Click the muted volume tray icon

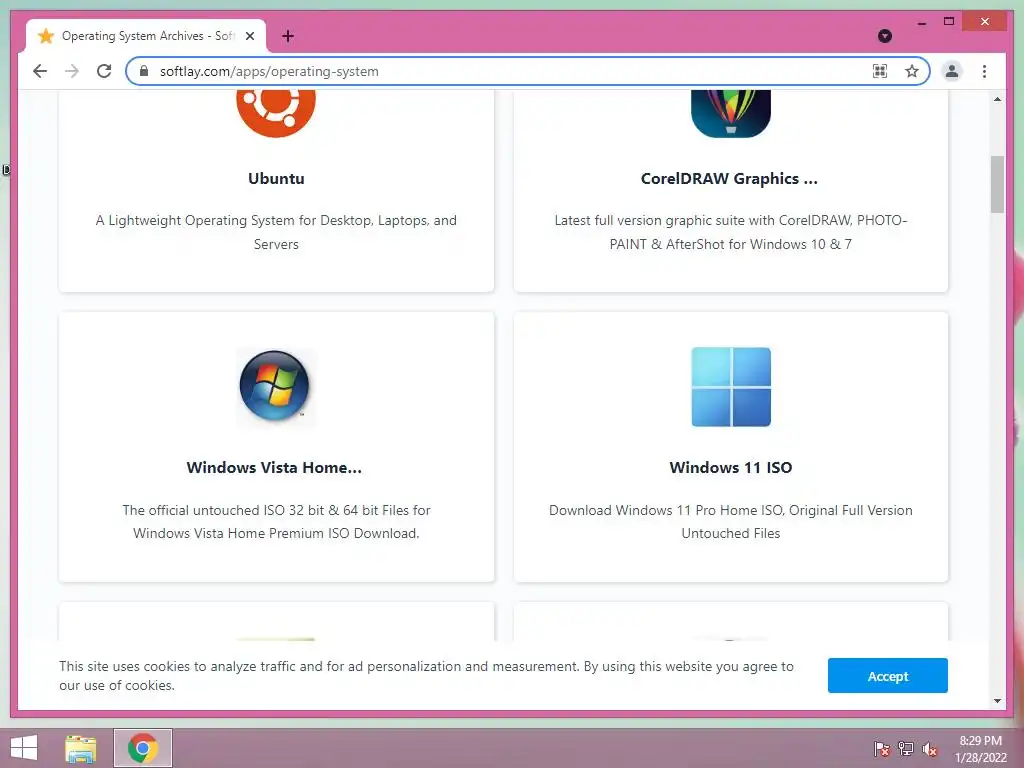929,748
